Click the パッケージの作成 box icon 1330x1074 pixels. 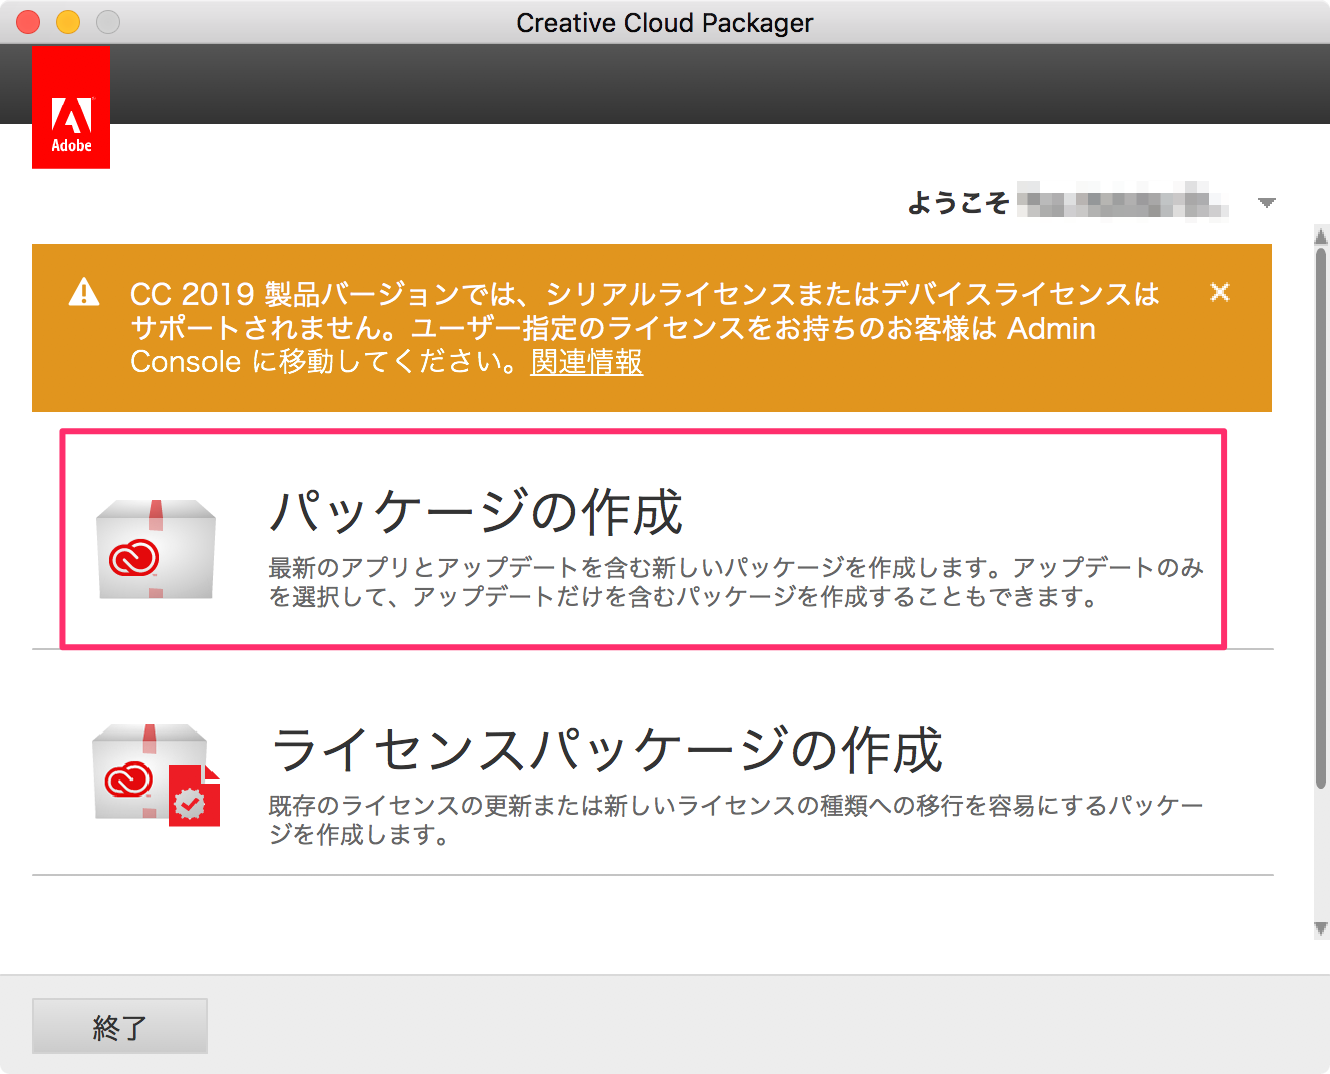[x=156, y=549]
